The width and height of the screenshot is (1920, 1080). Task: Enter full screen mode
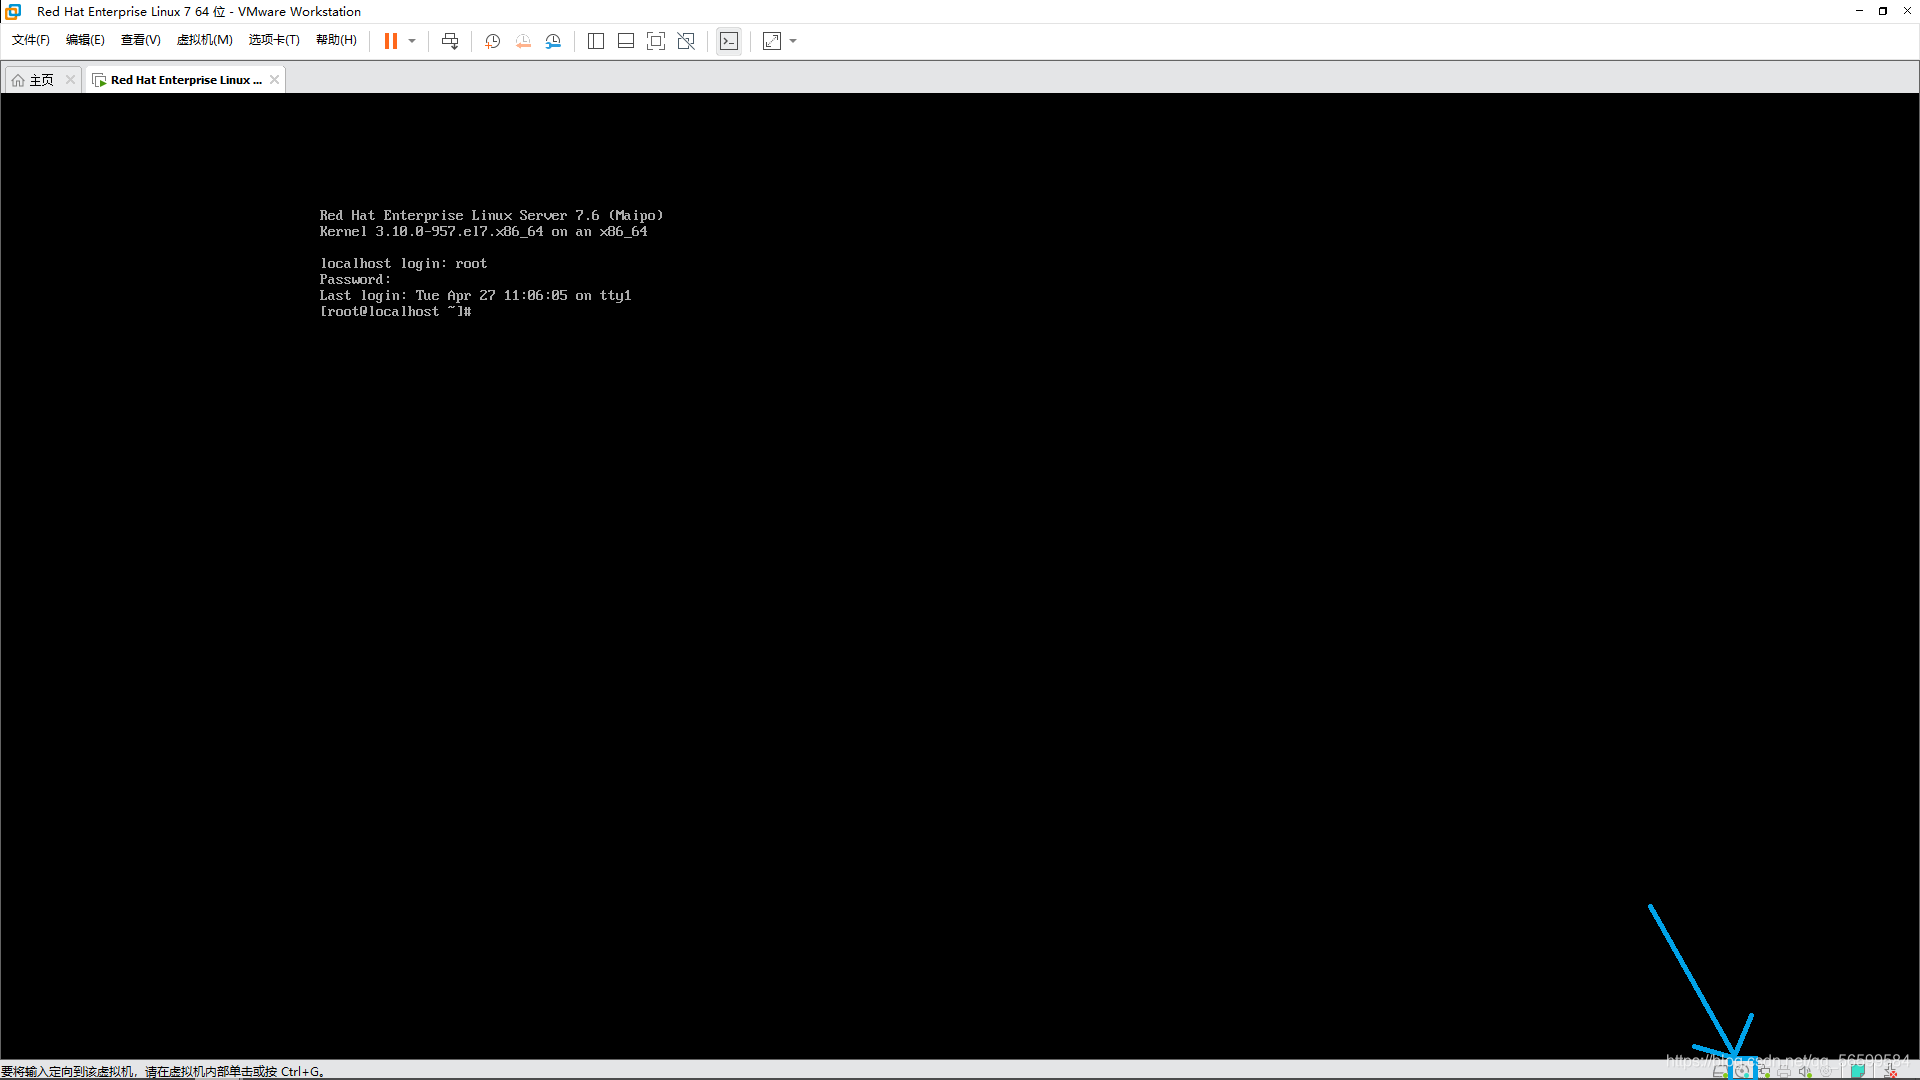(x=656, y=41)
